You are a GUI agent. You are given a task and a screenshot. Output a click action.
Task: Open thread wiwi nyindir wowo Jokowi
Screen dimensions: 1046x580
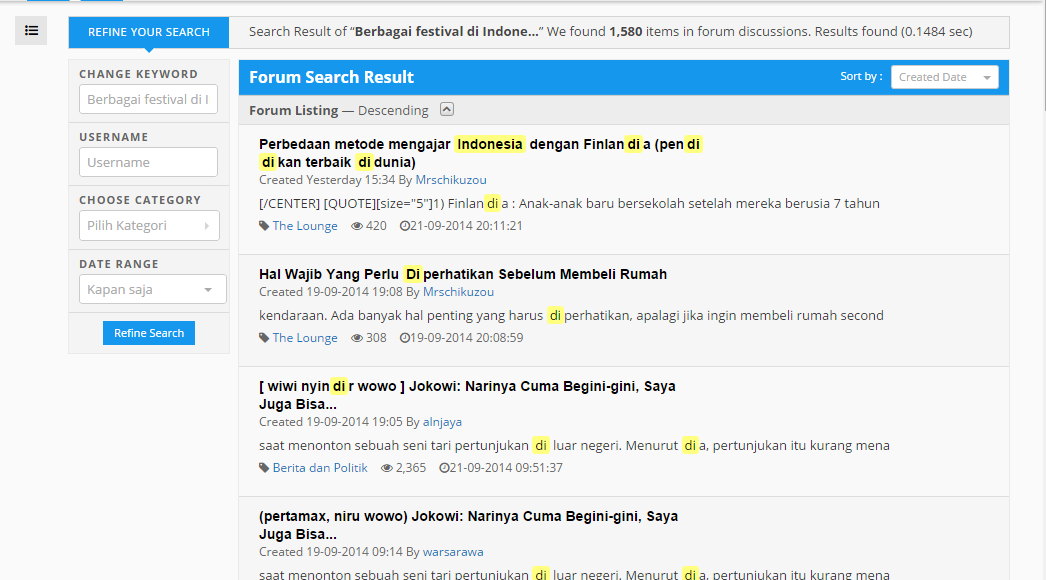pos(467,395)
